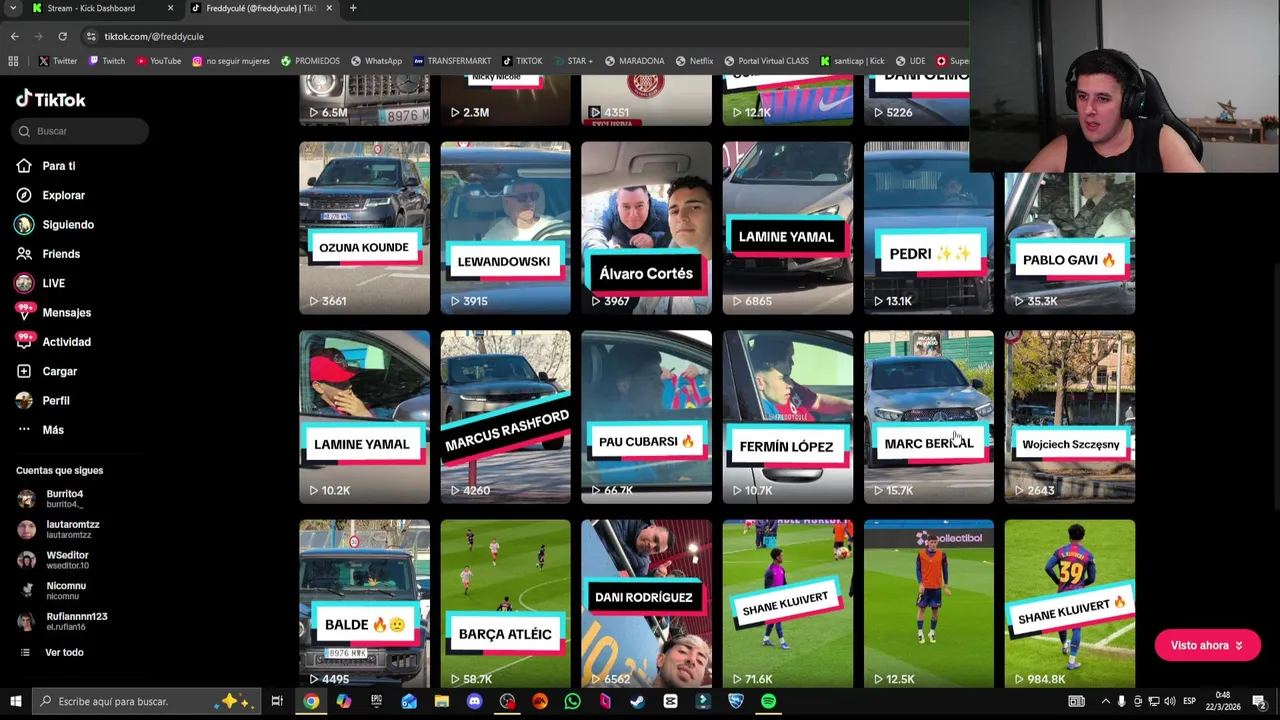The height and width of the screenshot is (720, 1280).
Task: Open the Para ti feed
Action: tap(58, 166)
